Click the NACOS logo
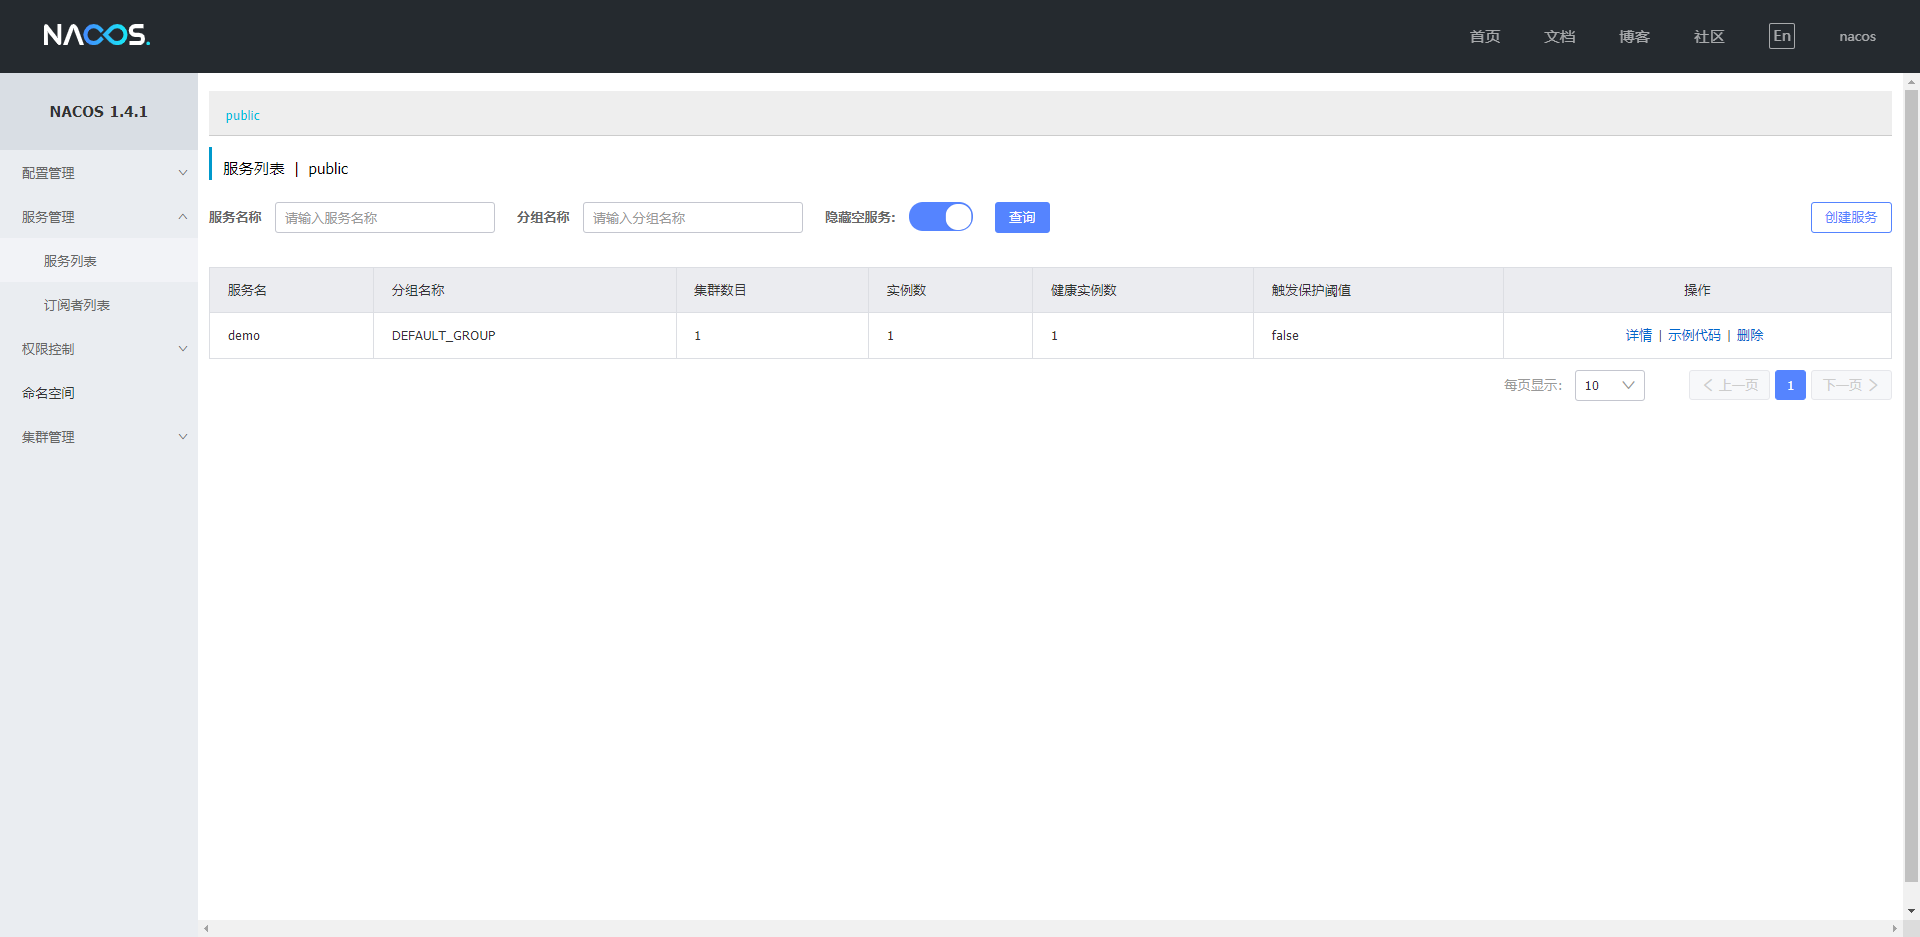This screenshot has width=1920, height=937. (97, 35)
